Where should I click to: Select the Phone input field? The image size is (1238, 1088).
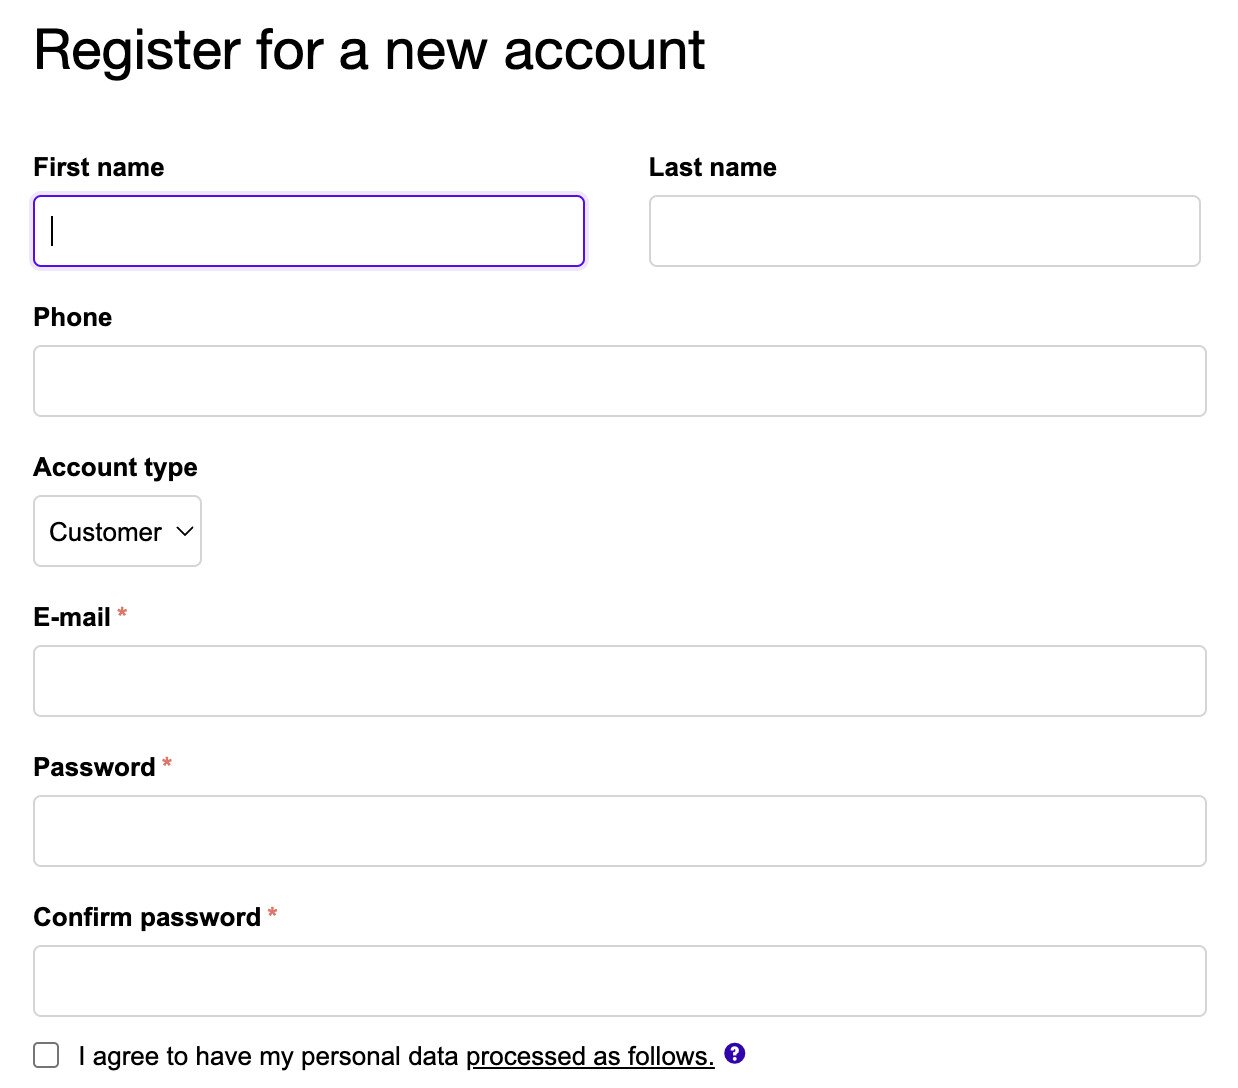coord(619,381)
